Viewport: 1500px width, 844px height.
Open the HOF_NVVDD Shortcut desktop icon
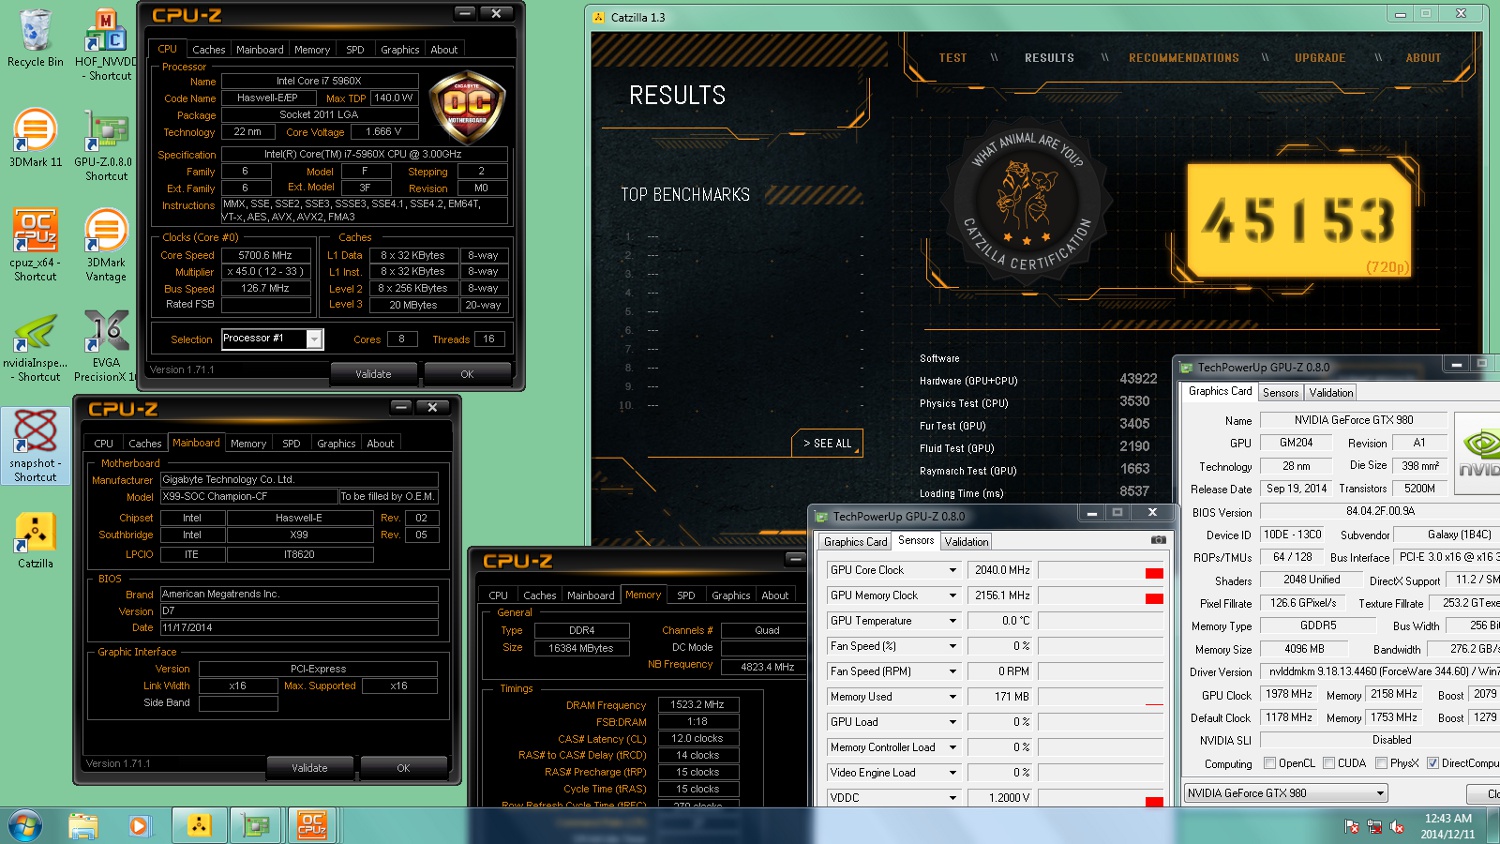pyautogui.click(x=106, y=44)
